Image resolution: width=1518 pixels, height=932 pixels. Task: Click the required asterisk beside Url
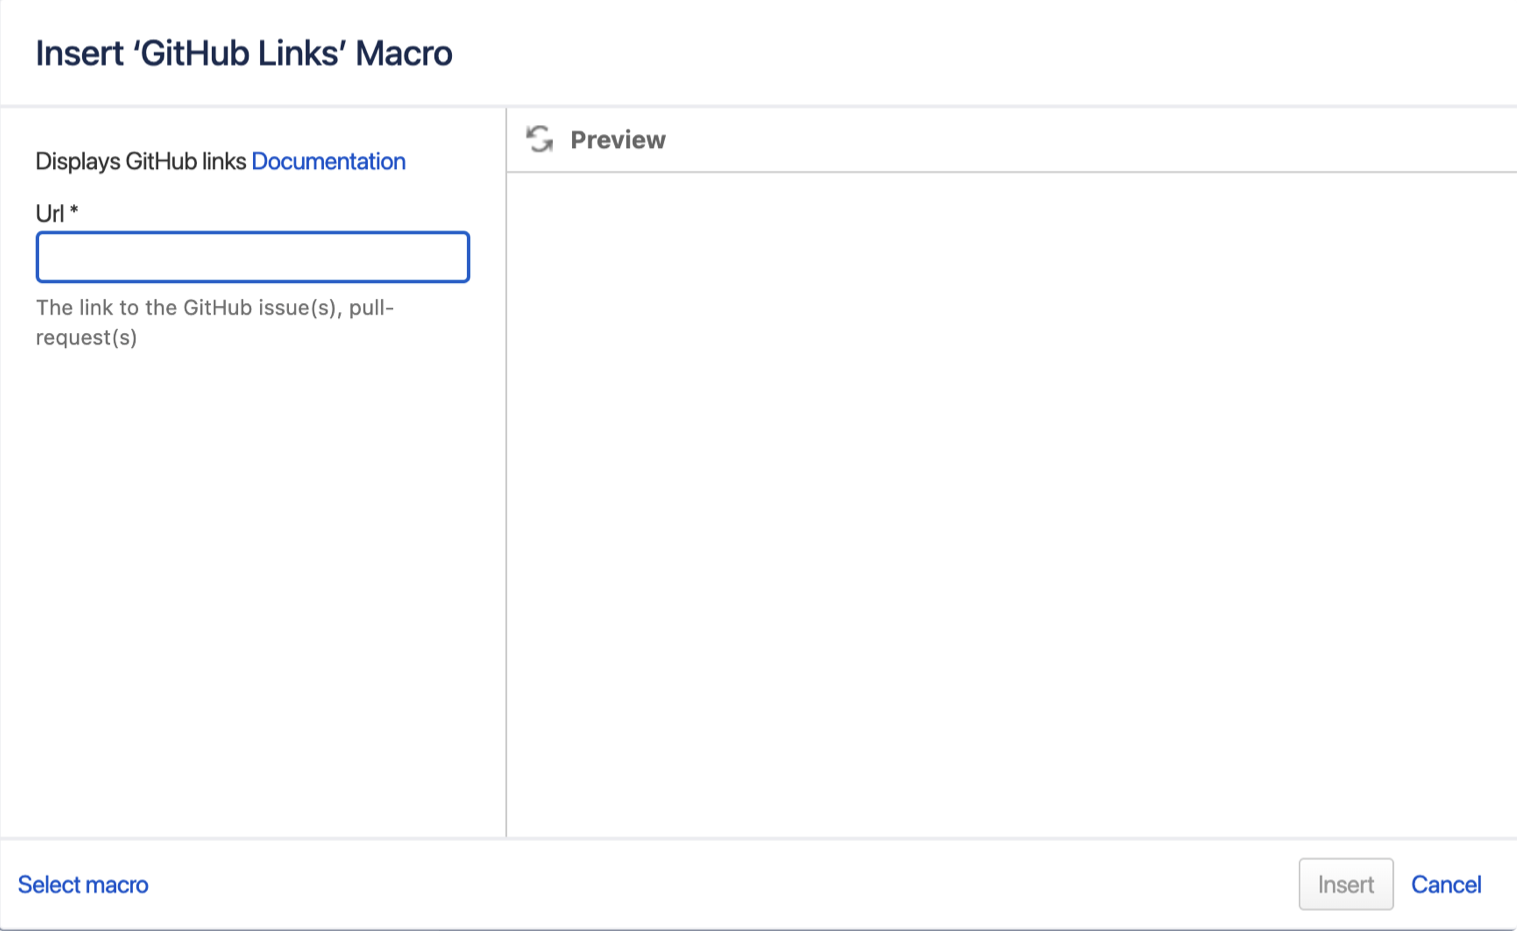74,211
